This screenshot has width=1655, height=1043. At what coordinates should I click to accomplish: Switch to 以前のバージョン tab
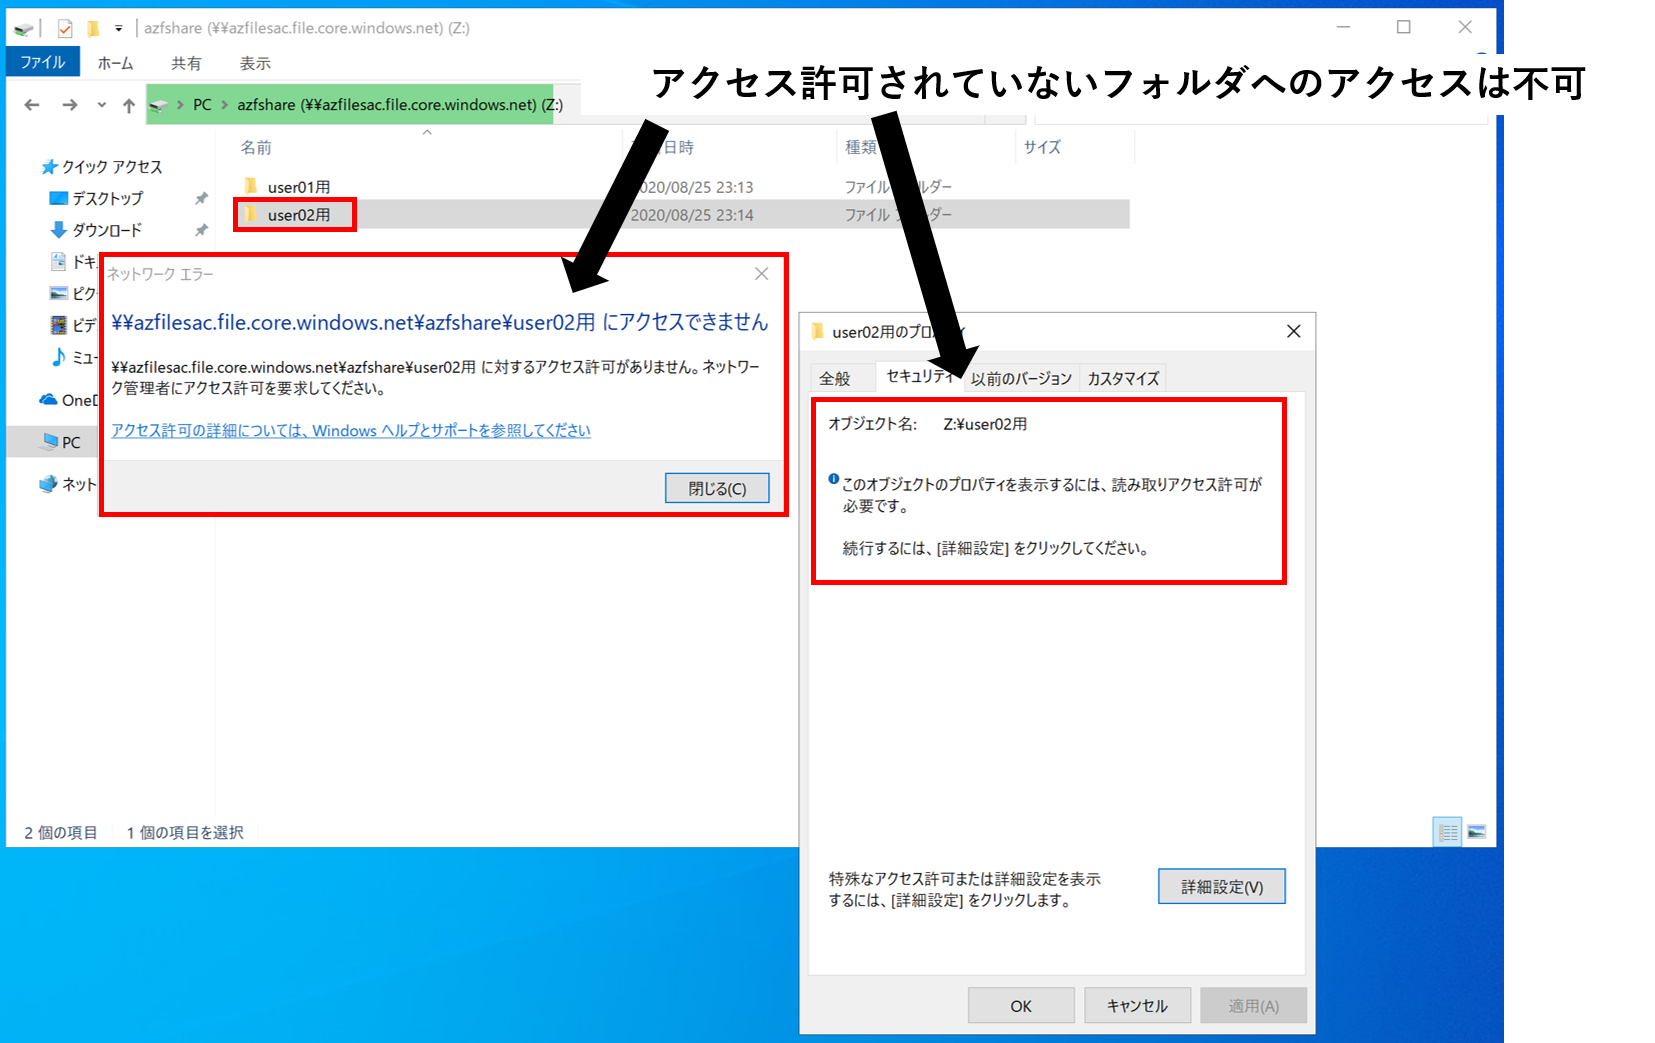point(1021,378)
